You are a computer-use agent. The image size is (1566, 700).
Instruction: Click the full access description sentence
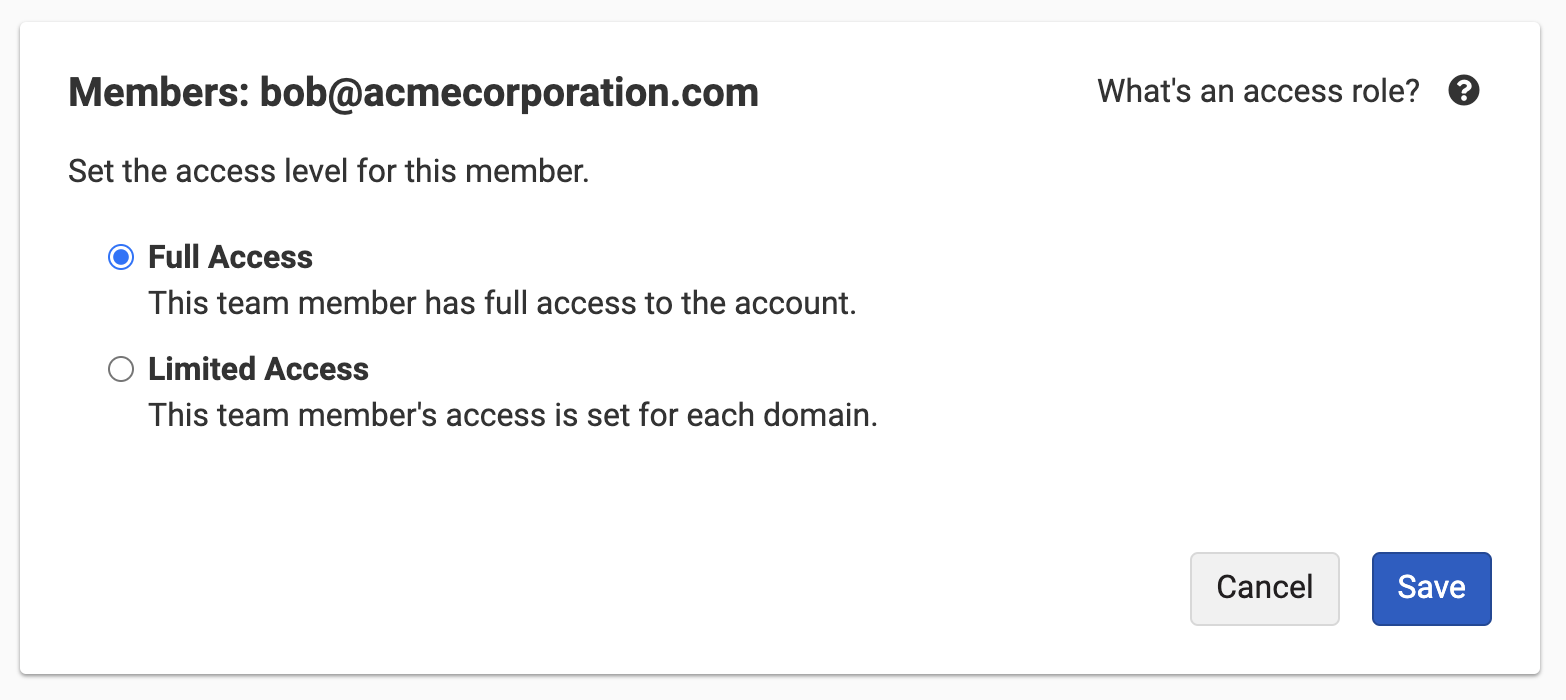pos(502,303)
